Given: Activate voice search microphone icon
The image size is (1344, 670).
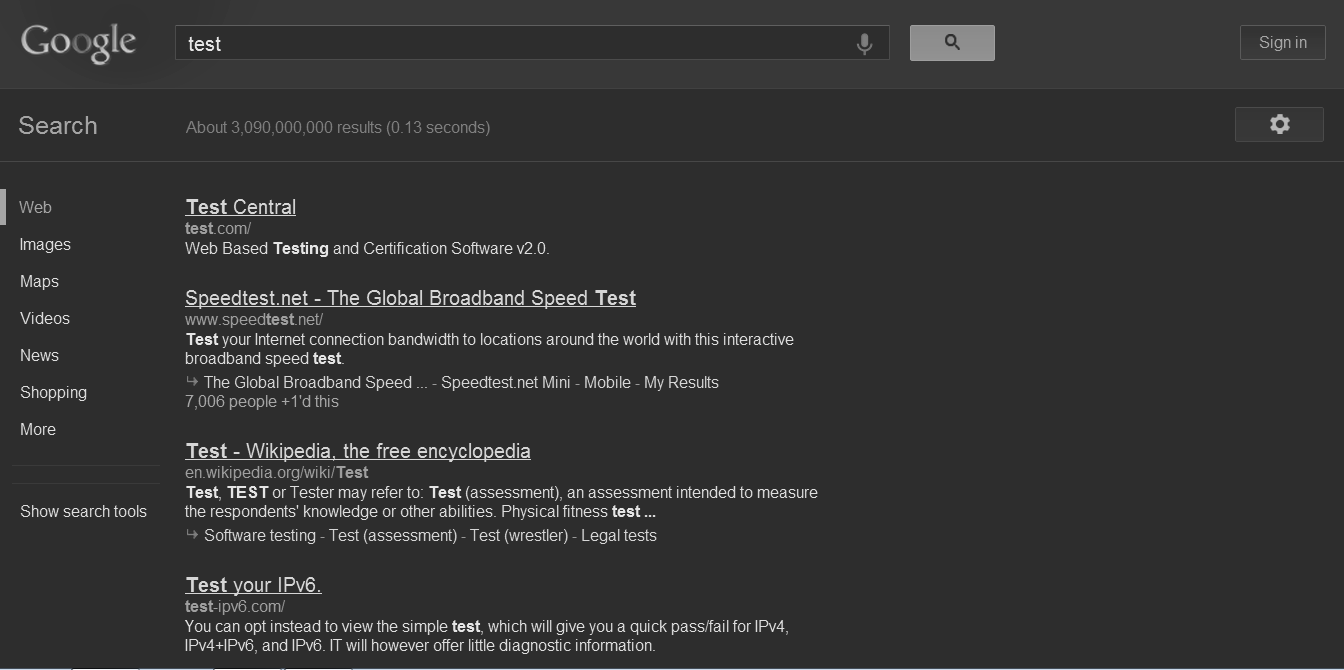Looking at the screenshot, I should 864,43.
